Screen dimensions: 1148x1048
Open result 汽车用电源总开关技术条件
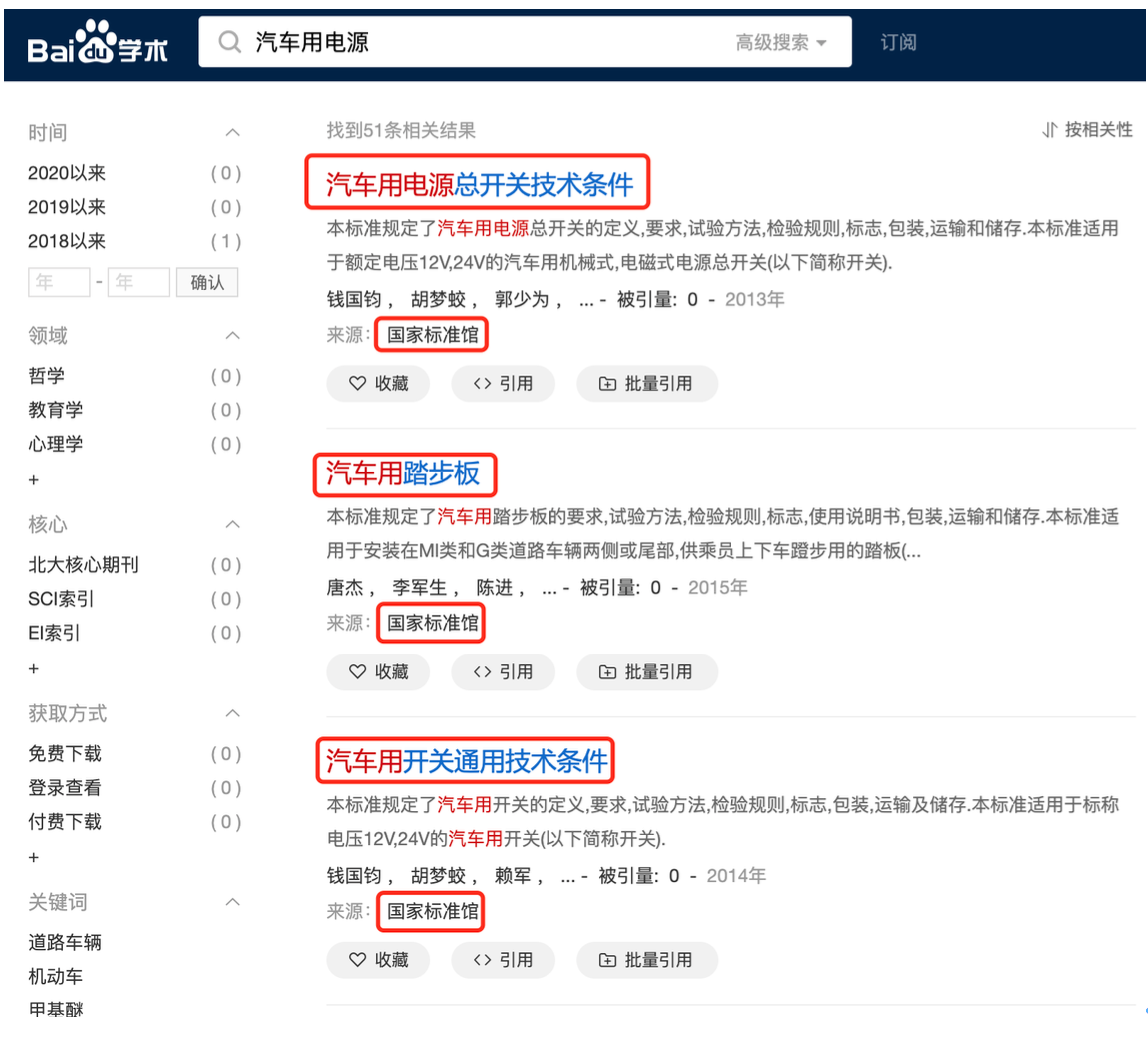(x=480, y=185)
